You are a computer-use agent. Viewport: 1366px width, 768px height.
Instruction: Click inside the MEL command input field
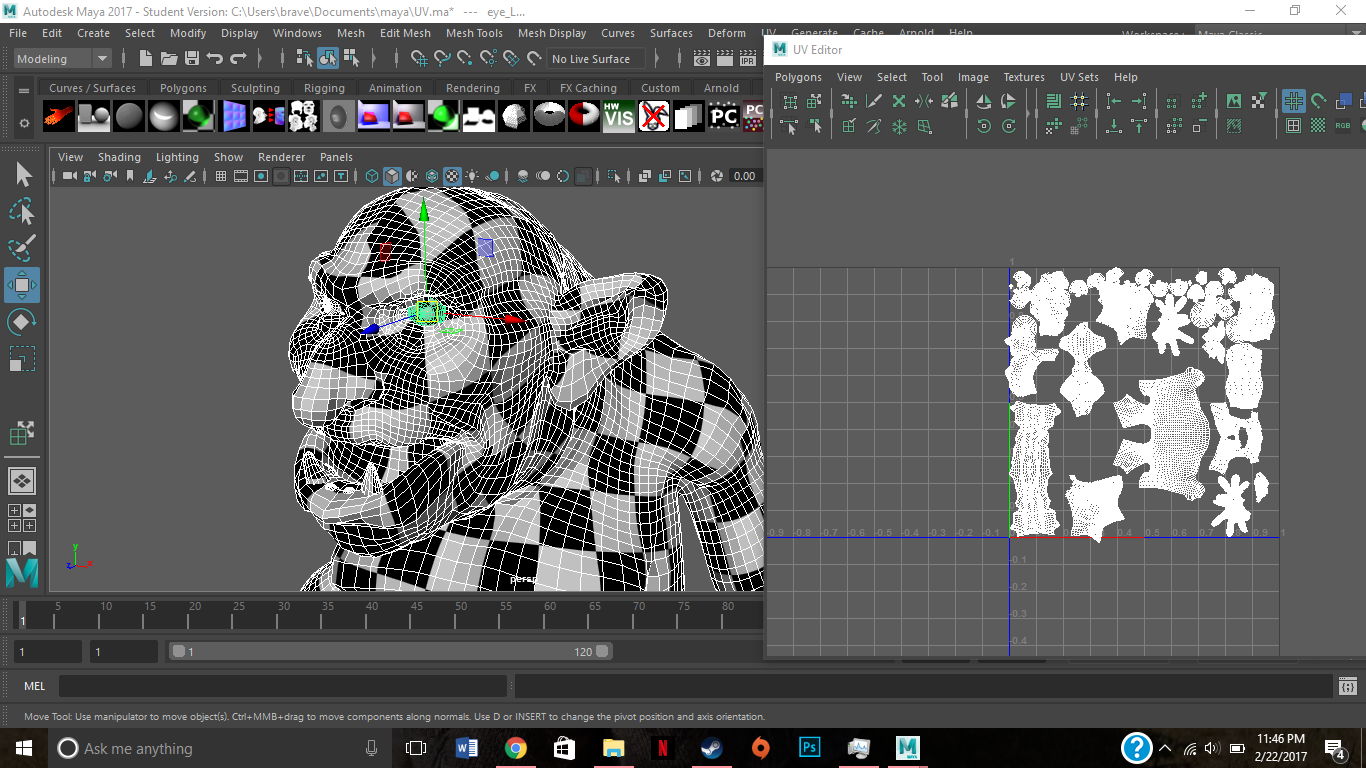point(280,686)
